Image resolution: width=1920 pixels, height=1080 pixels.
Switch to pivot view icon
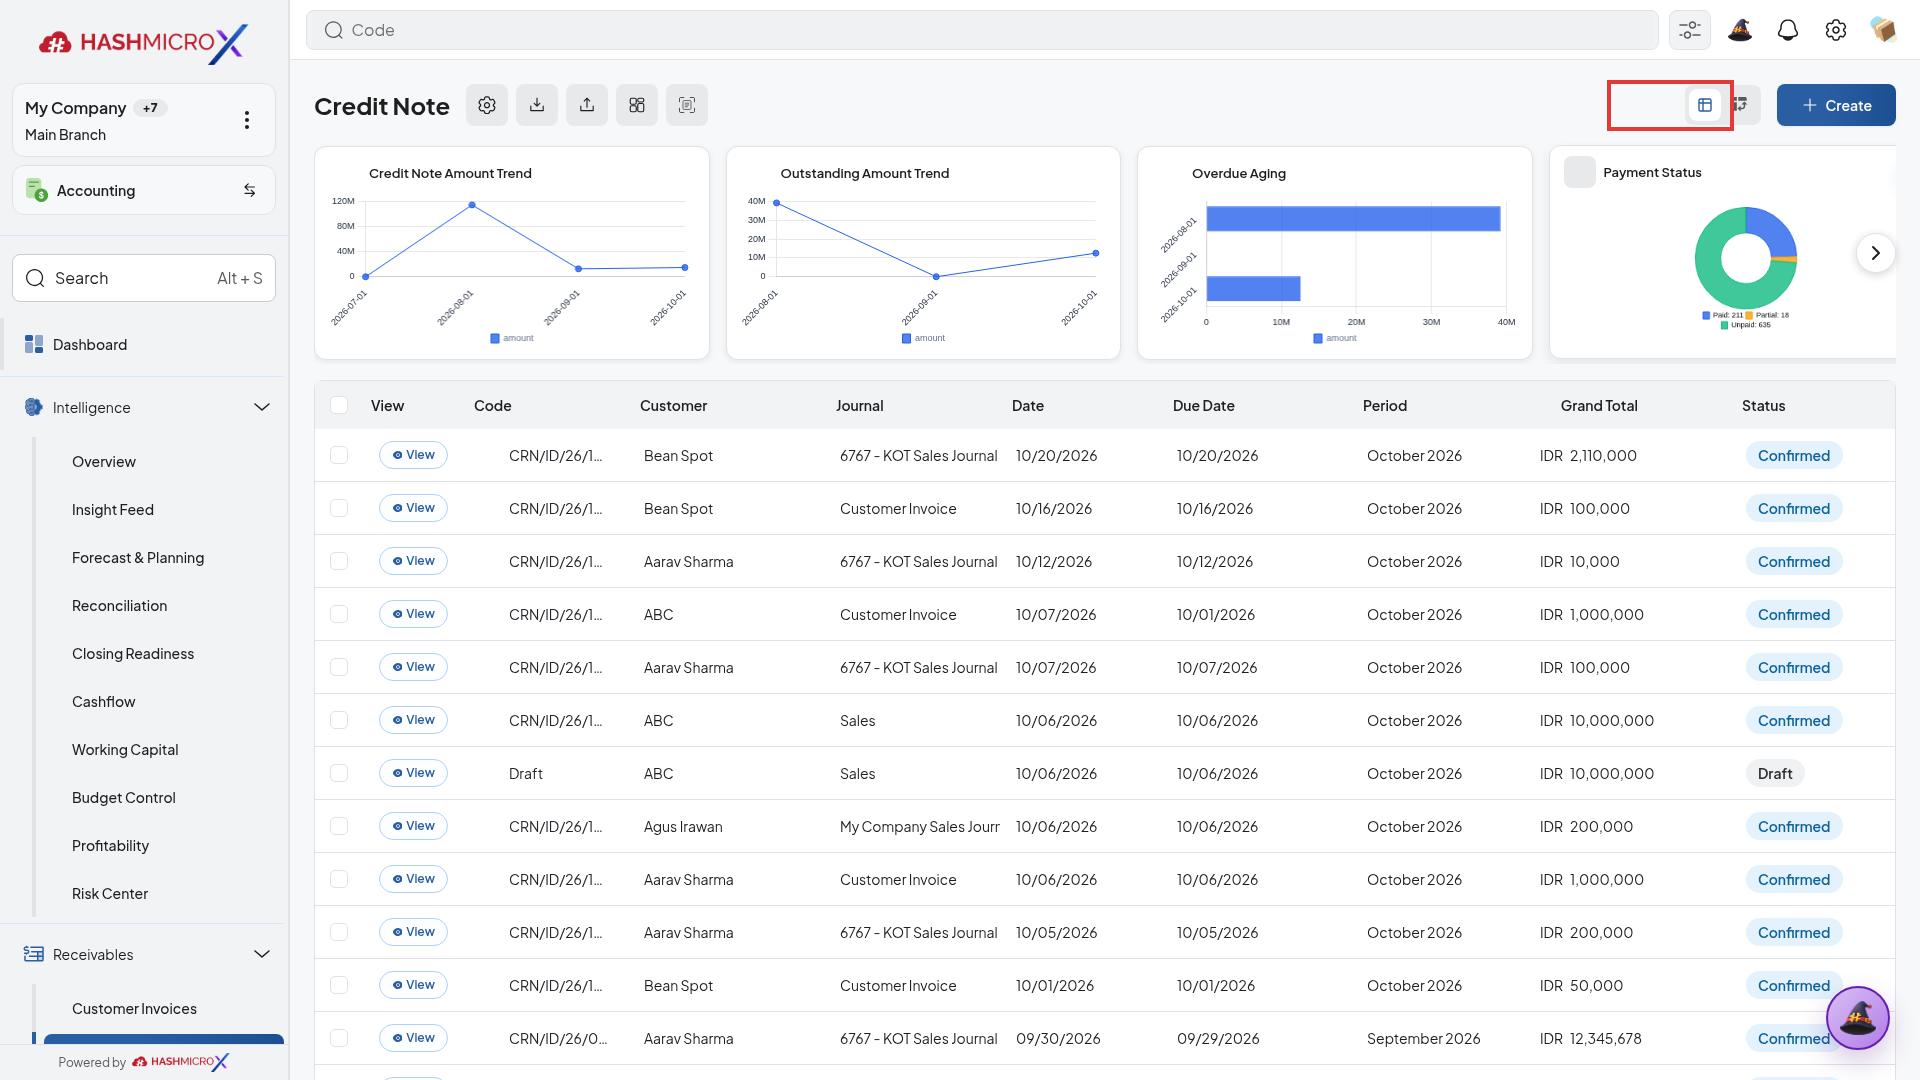click(x=1741, y=105)
